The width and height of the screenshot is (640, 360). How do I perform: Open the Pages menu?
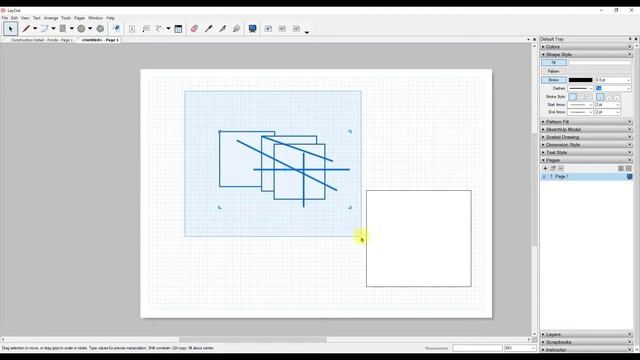80,18
